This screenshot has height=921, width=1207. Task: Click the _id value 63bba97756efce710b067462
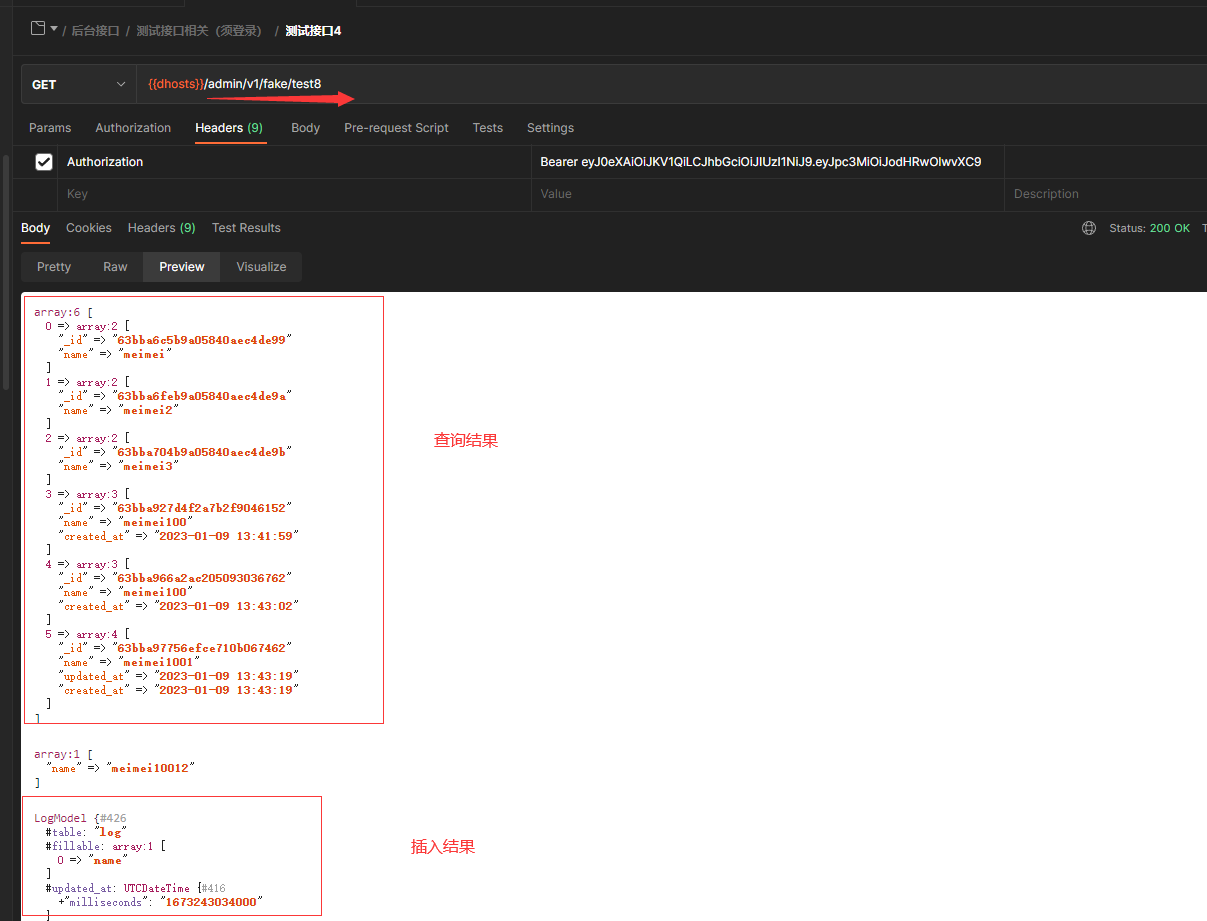pyautogui.click(x=203, y=648)
